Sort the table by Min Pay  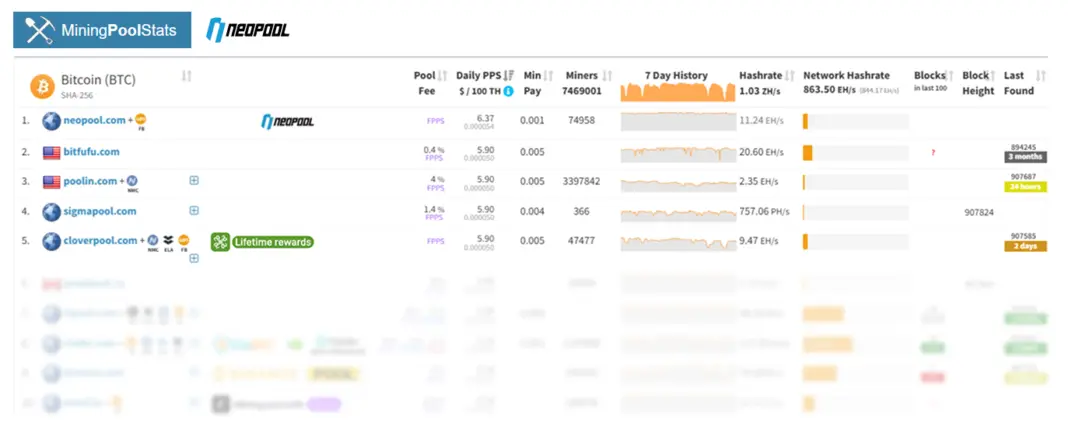548,76
